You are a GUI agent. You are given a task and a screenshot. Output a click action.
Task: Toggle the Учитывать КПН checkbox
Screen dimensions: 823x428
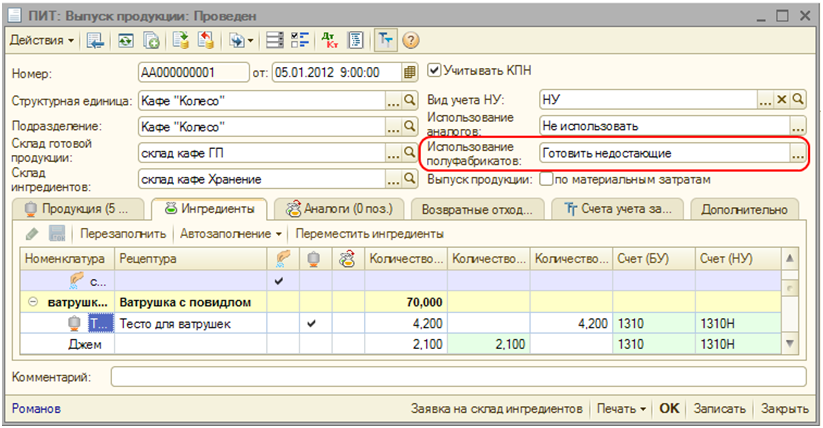(434, 71)
